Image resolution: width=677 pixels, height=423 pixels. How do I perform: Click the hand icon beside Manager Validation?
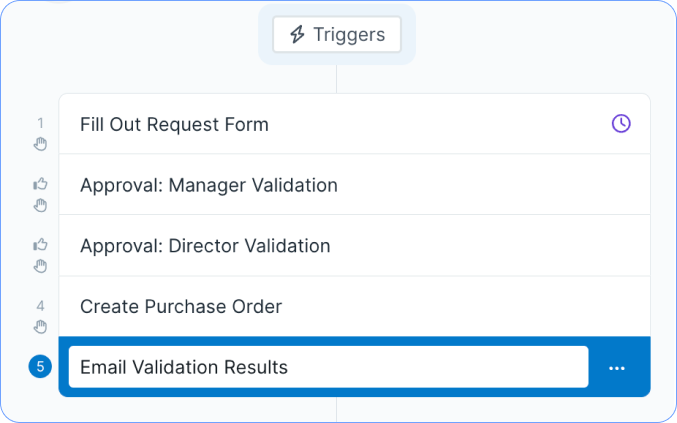pyautogui.click(x=40, y=205)
